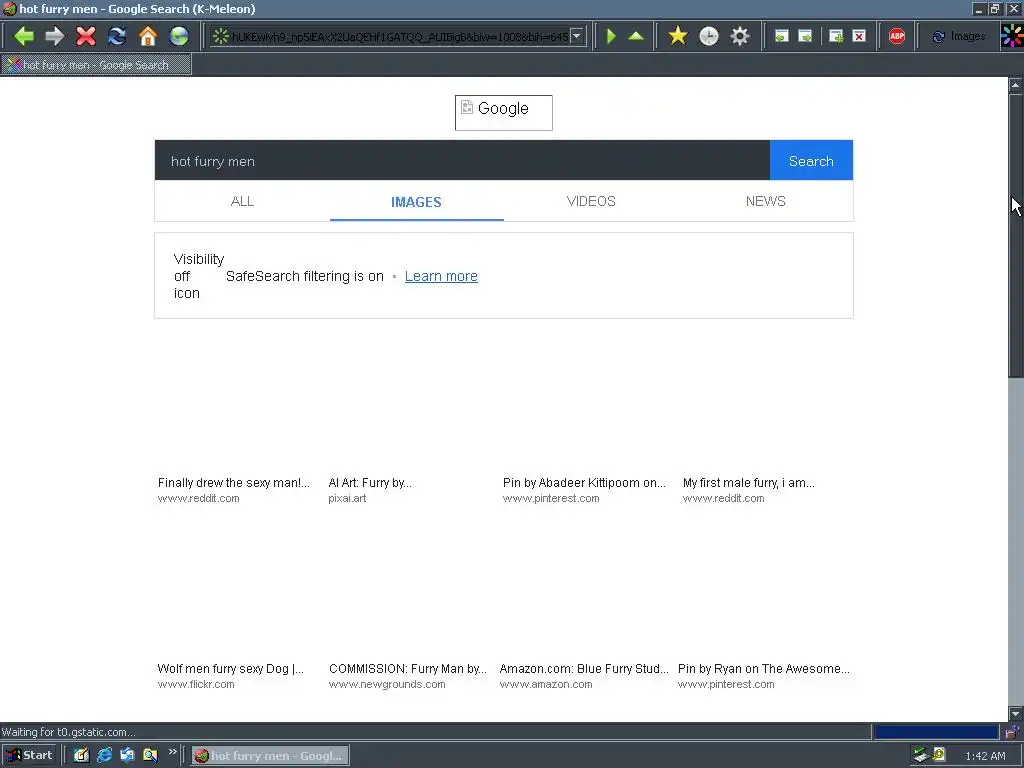Open 'Pin by Abadeer Kittipoom on...' result
The height and width of the screenshot is (768, 1024).
pyautogui.click(x=584, y=483)
